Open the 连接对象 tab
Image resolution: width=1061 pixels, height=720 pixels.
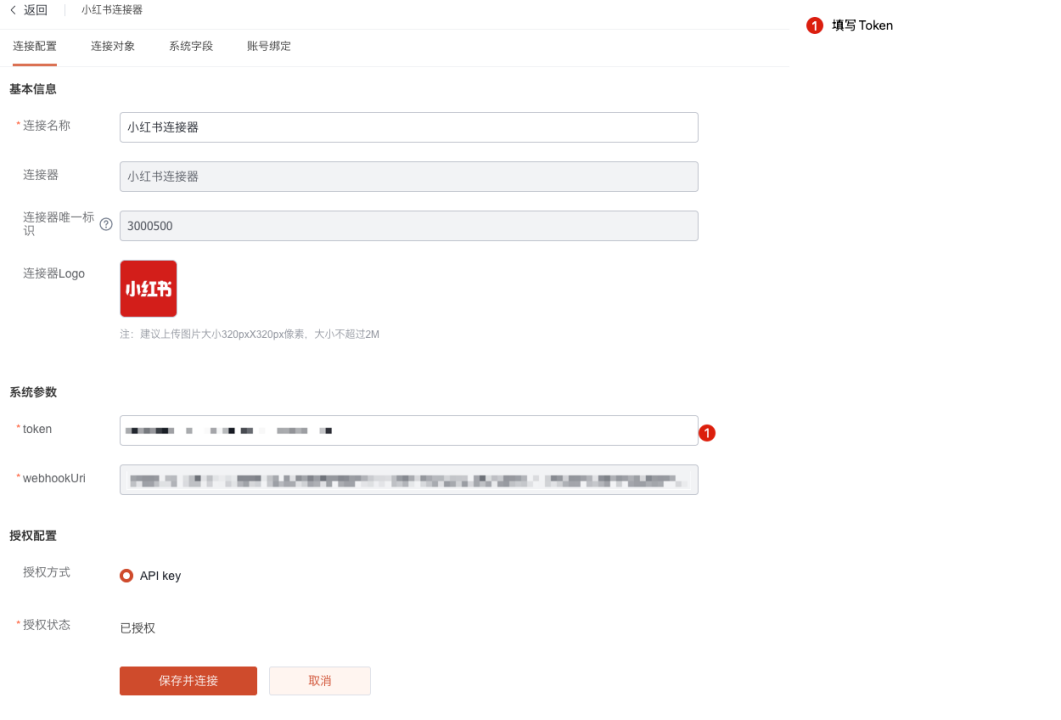(113, 46)
